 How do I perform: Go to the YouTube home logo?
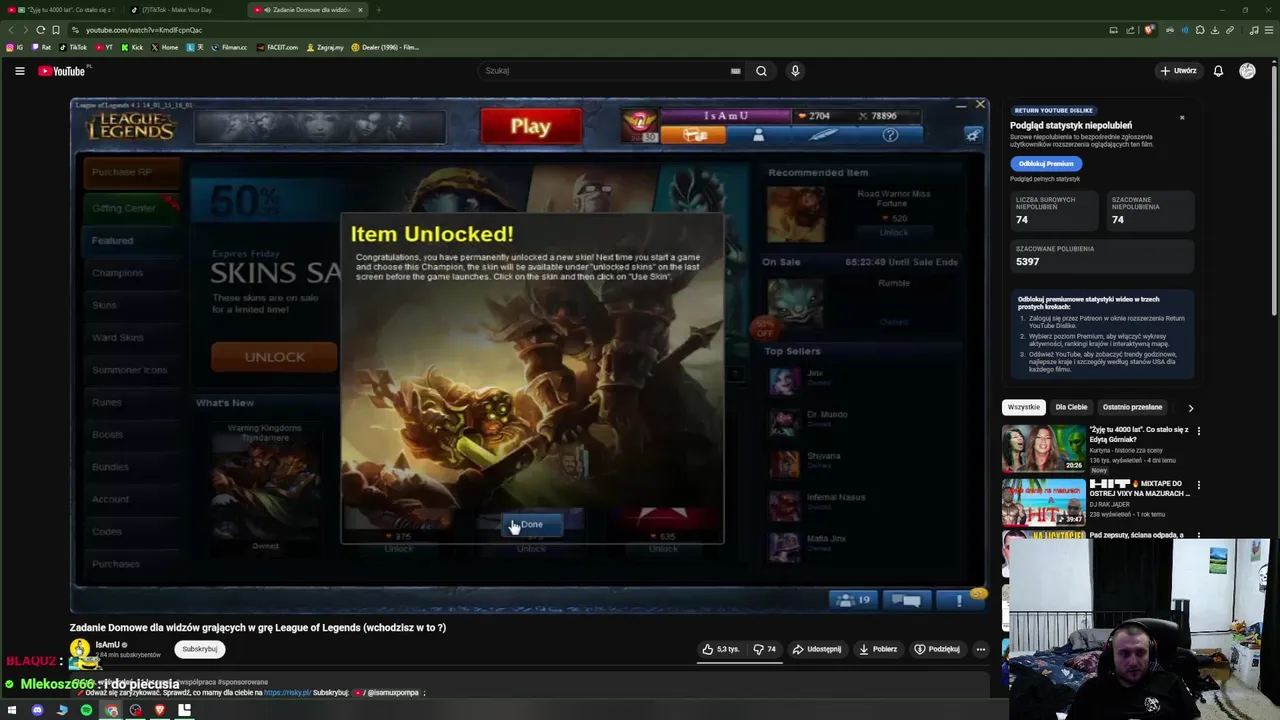click(x=62, y=71)
